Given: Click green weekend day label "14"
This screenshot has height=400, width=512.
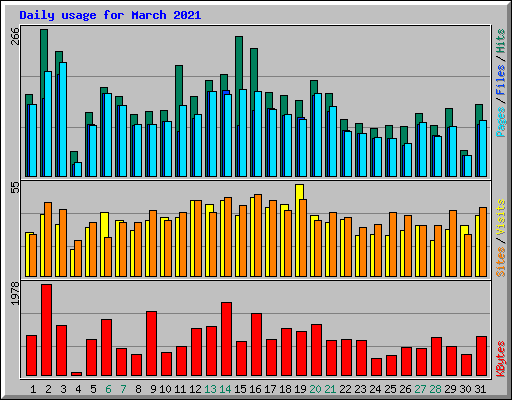Looking at the screenshot, I should click(225, 389).
